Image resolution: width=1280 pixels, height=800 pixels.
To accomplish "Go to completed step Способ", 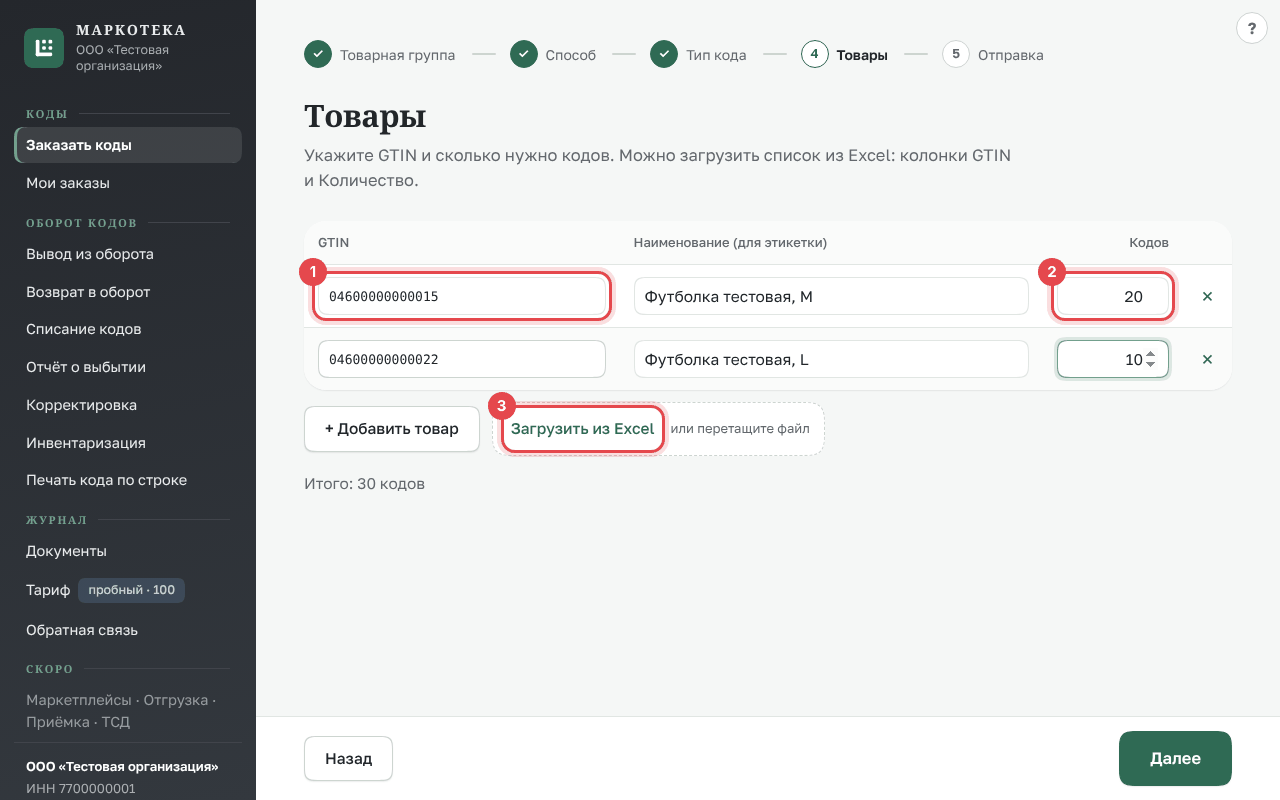I will [553, 55].
